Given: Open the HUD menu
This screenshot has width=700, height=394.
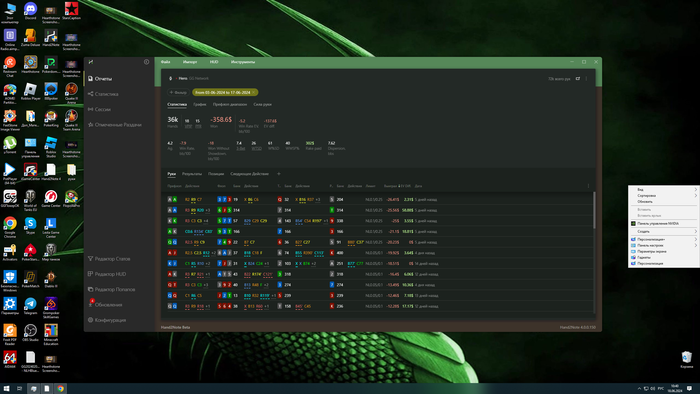Looking at the screenshot, I should pyautogui.click(x=214, y=62).
